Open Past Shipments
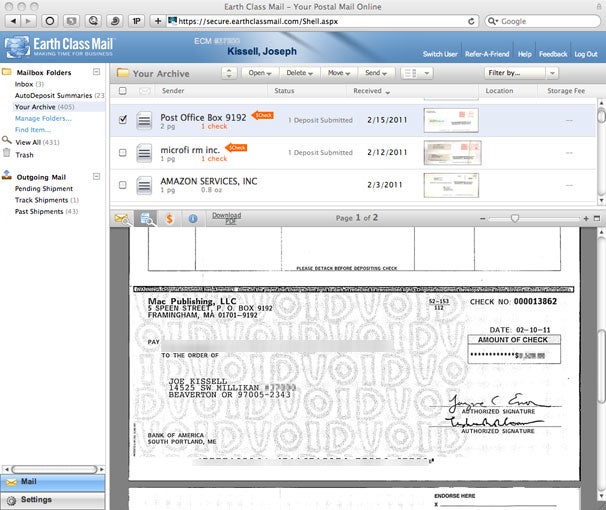 point(46,211)
